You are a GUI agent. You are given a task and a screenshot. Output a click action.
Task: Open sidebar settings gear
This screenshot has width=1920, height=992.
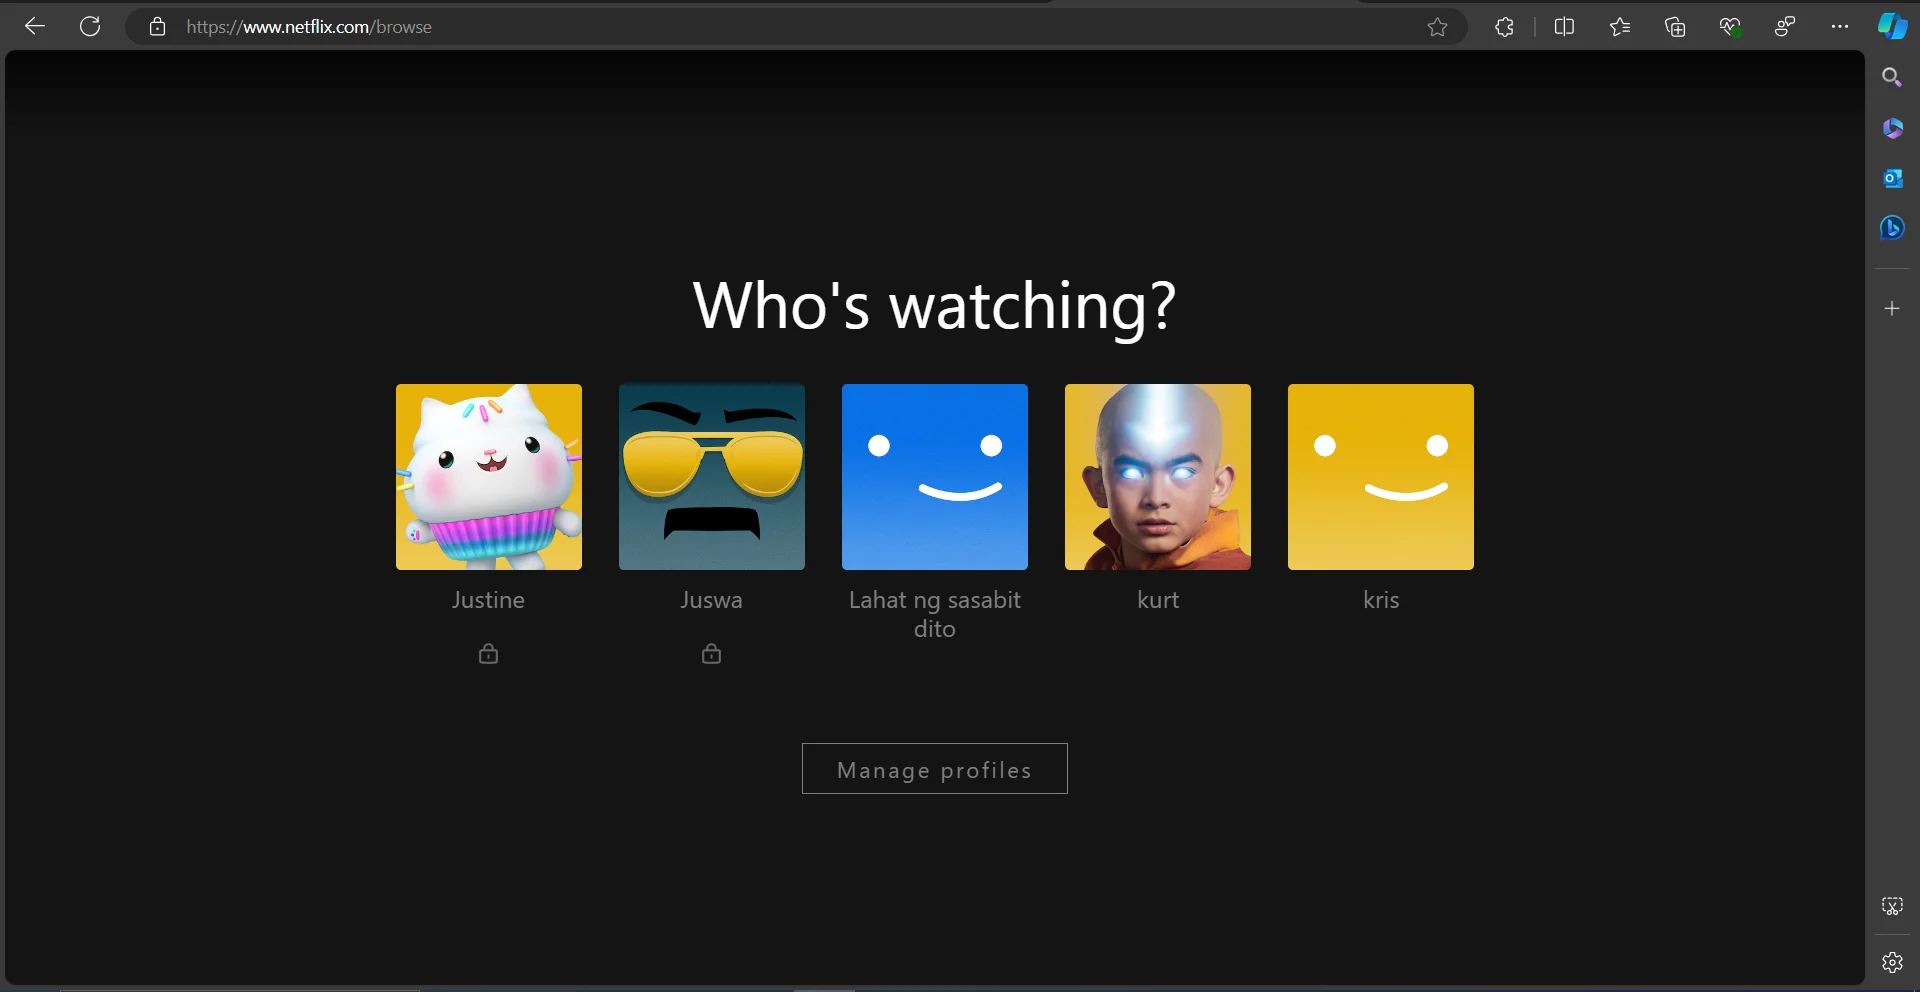[x=1892, y=962]
